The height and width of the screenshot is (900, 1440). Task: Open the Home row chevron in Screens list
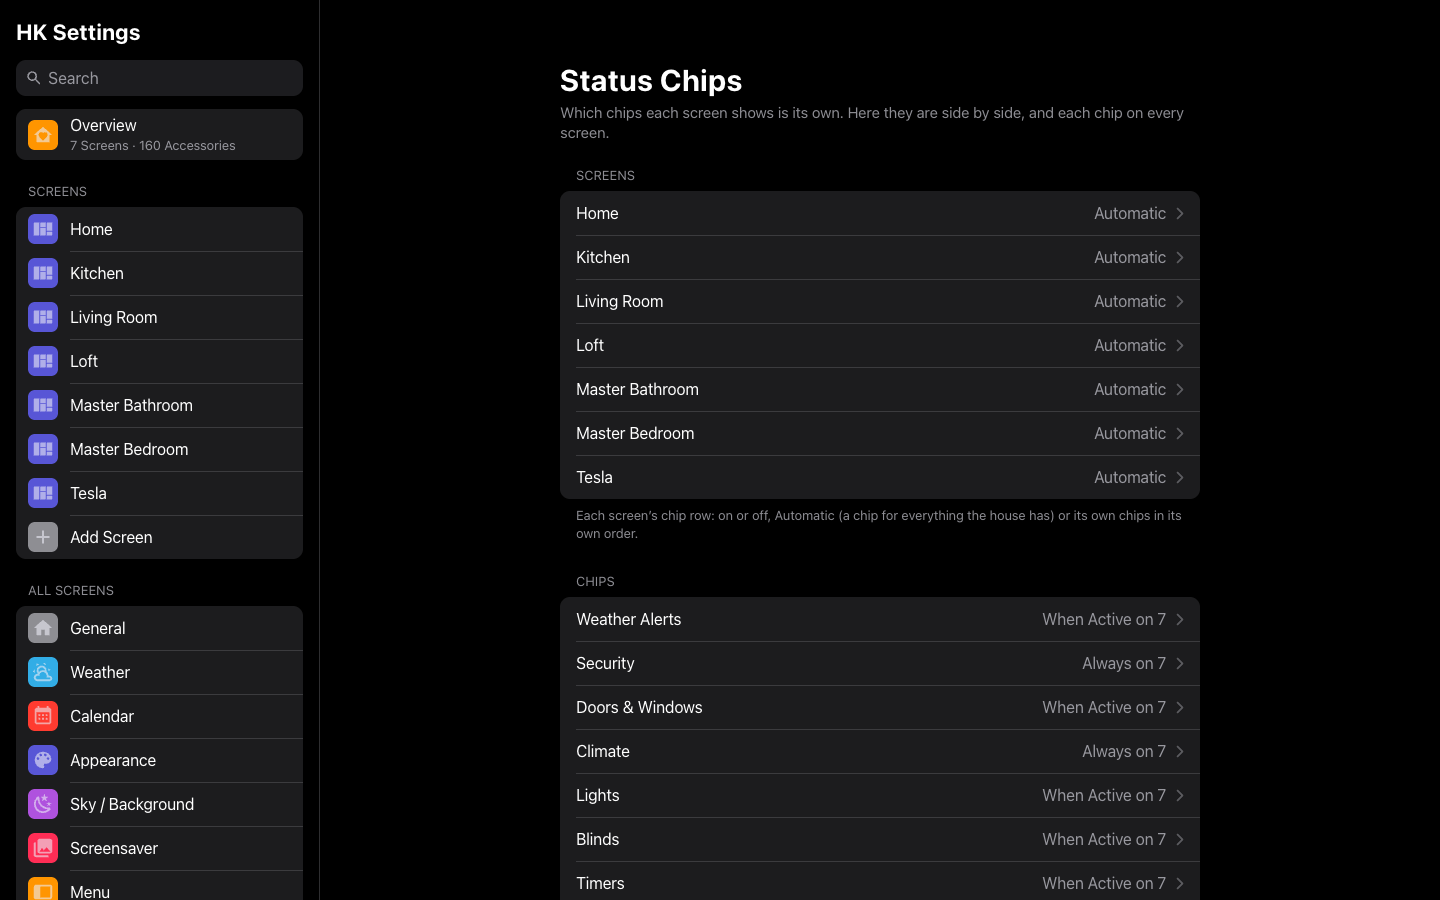tap(1180, 213)
